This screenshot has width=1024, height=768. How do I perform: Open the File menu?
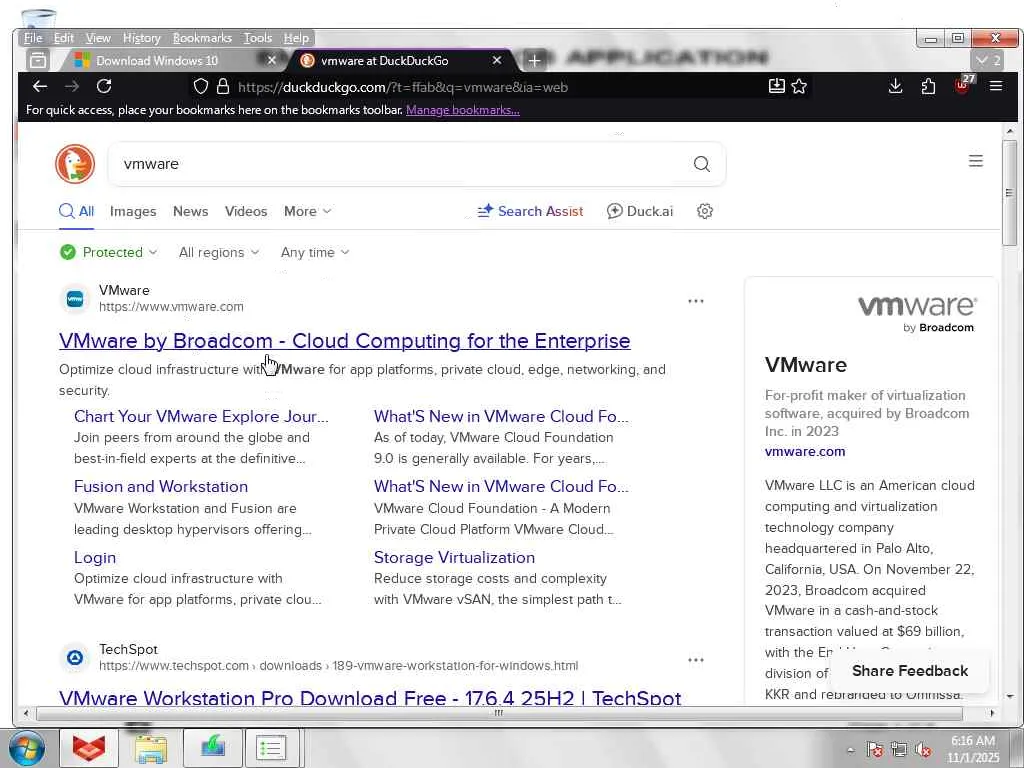[x=33, y=38]
